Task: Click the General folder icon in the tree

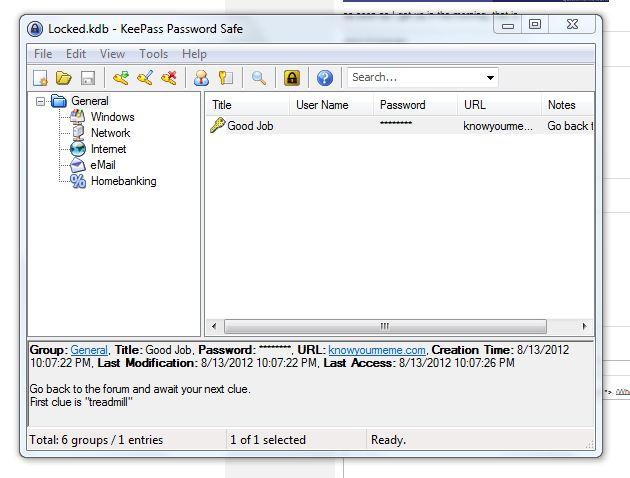Action: click(x=59, y=101)
